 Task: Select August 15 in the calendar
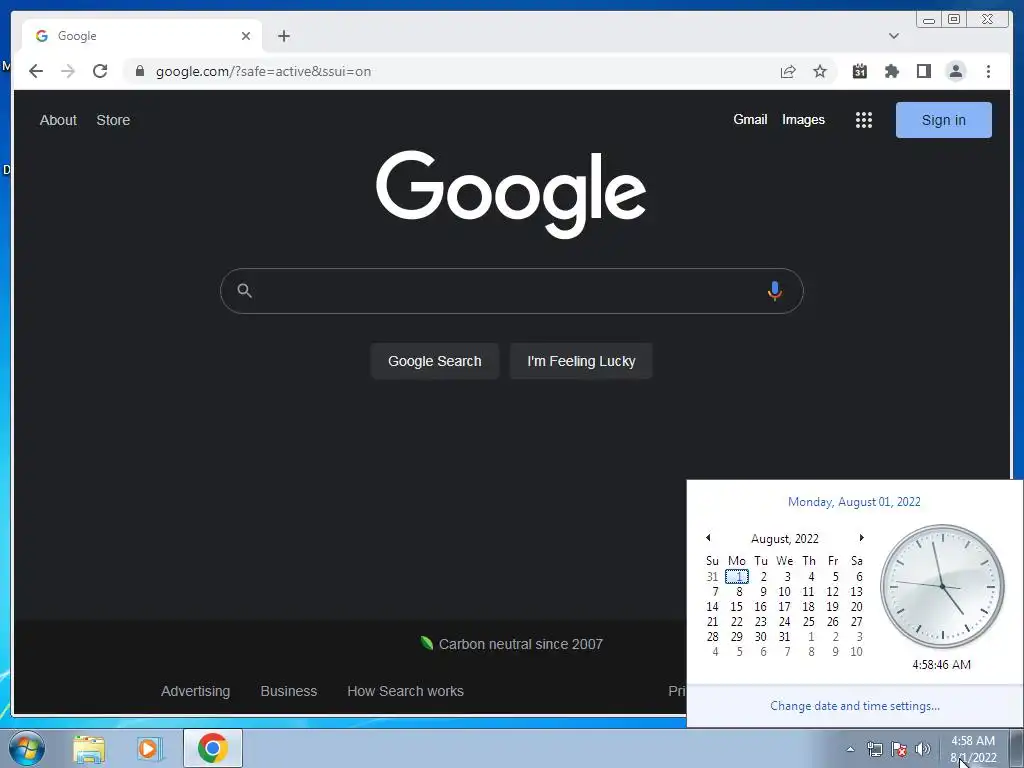pos(737,607)
